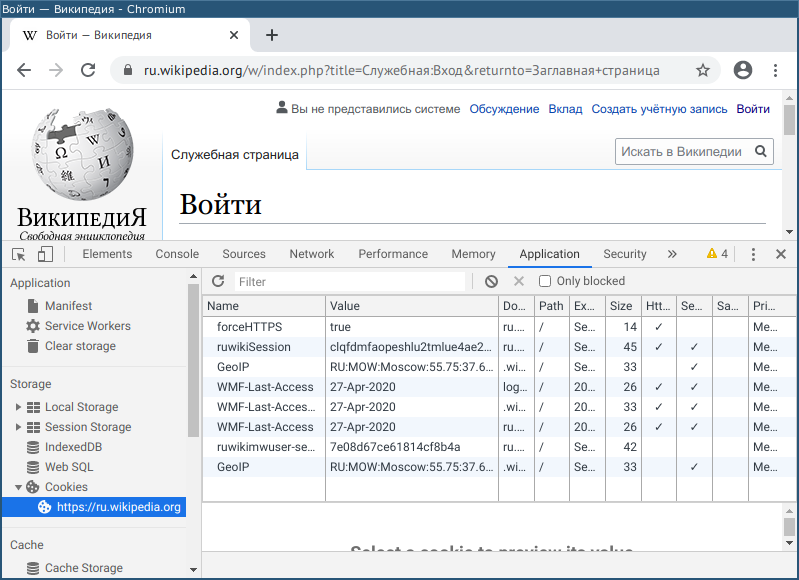Clear all cookies with the circle-slash icon
The width and height of the screenshot is (799, 580).
pyautogui.click(x=491, y=281)
